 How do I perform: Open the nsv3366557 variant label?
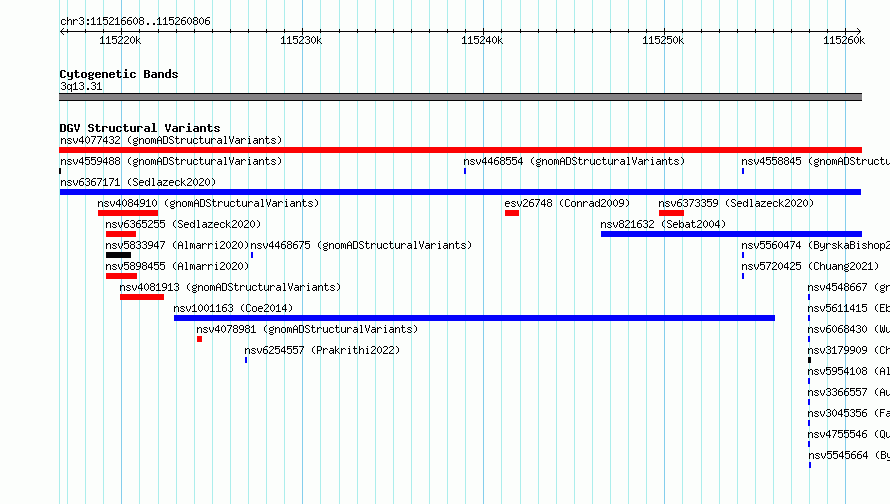(849, 392)
